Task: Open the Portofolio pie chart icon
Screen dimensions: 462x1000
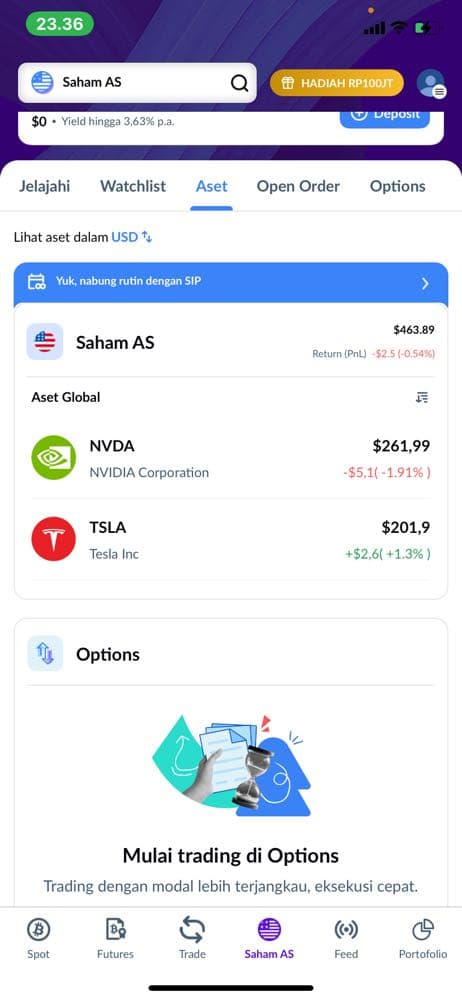Action: point(423,930)
